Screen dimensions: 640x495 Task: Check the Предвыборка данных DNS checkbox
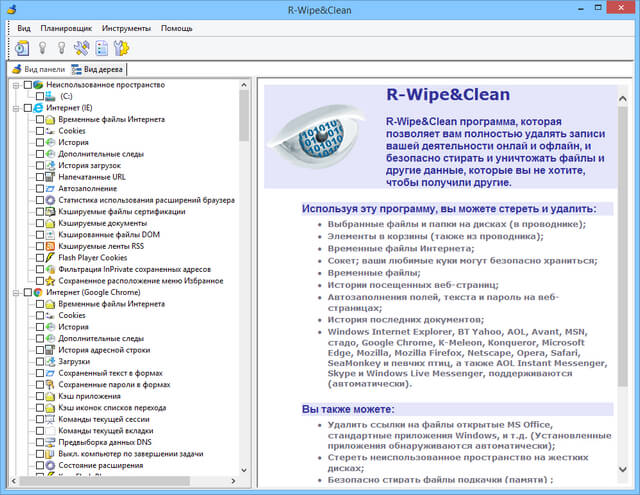tap(39, 442)
